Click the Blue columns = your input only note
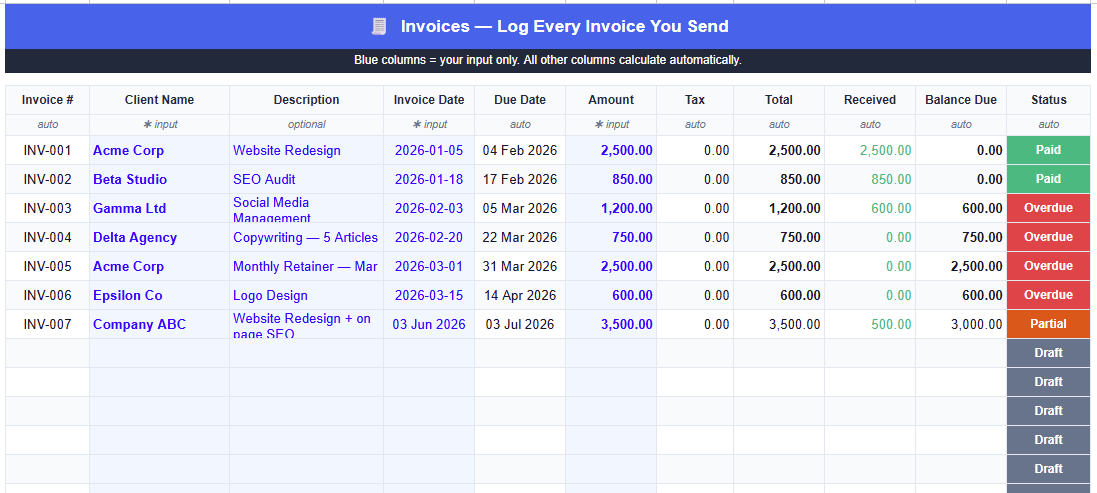Image resolution: width=1097 pixels, height=493 pixels. pos(548,60)
